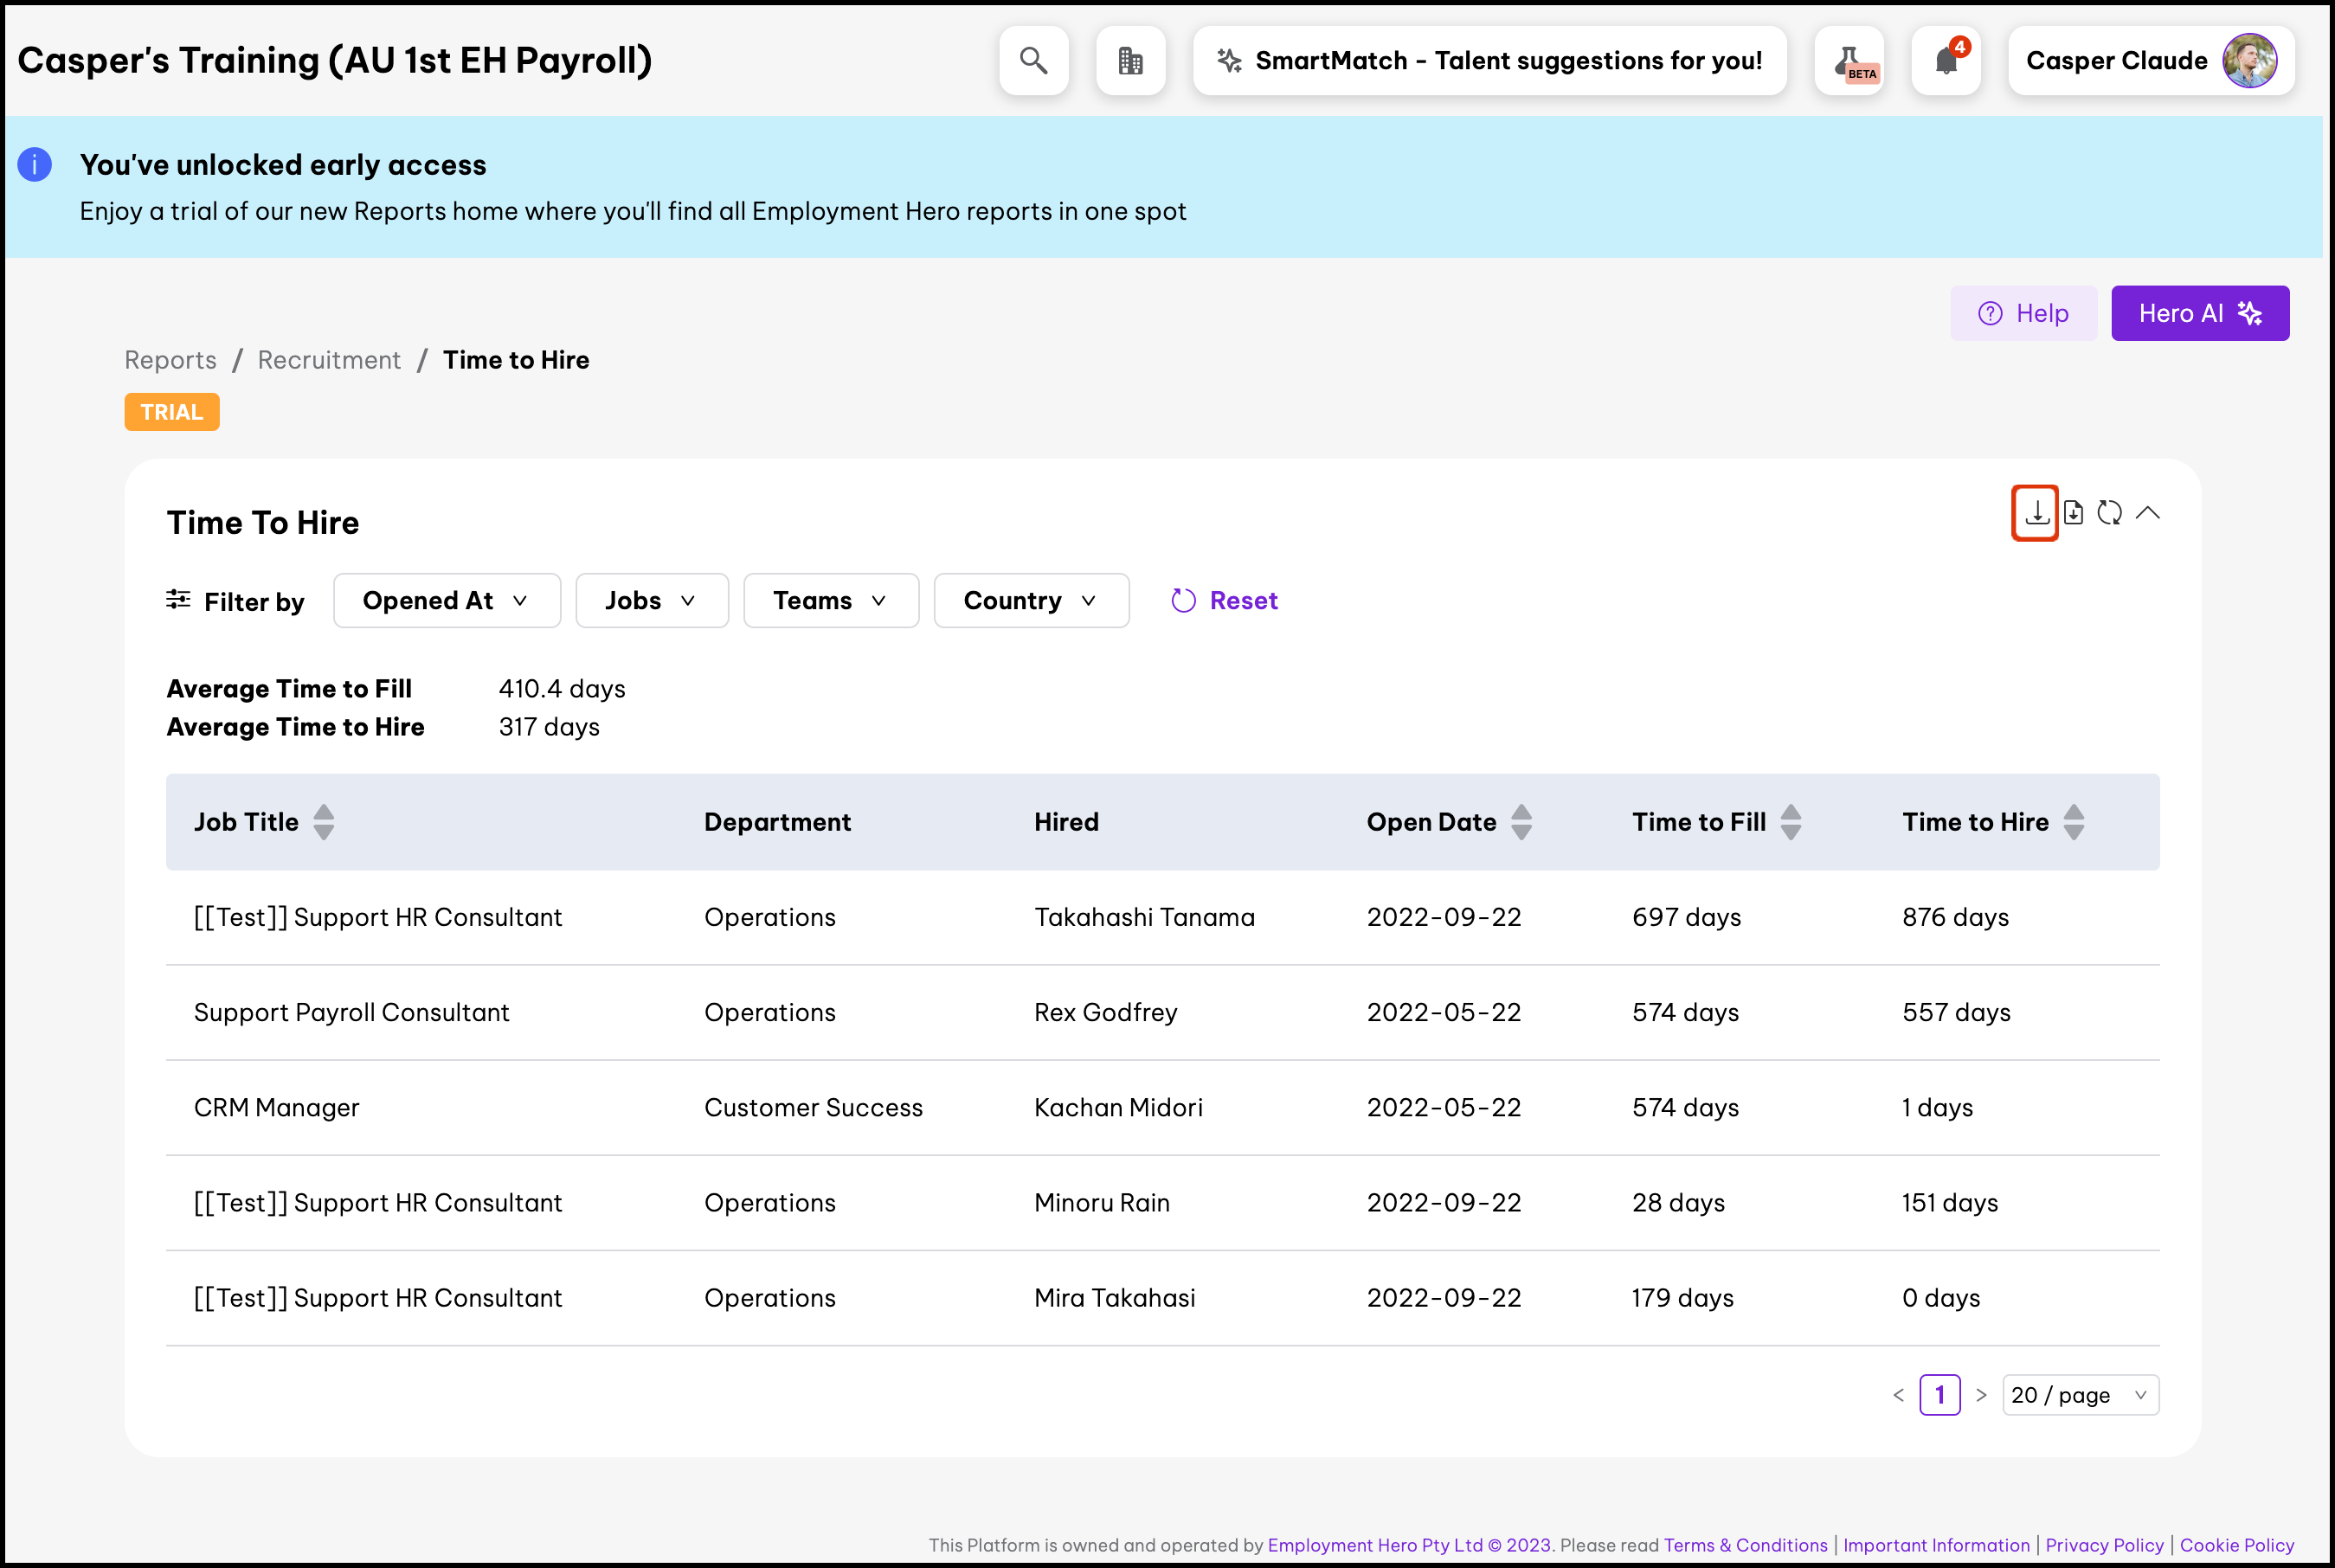Click the search magnifier icon

click(x=1033, y=61)
